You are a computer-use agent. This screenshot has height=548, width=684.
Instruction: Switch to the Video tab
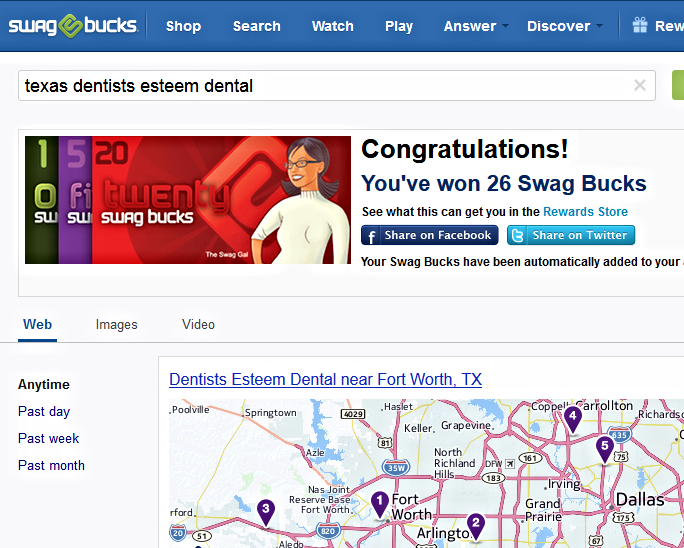[198, 325]
